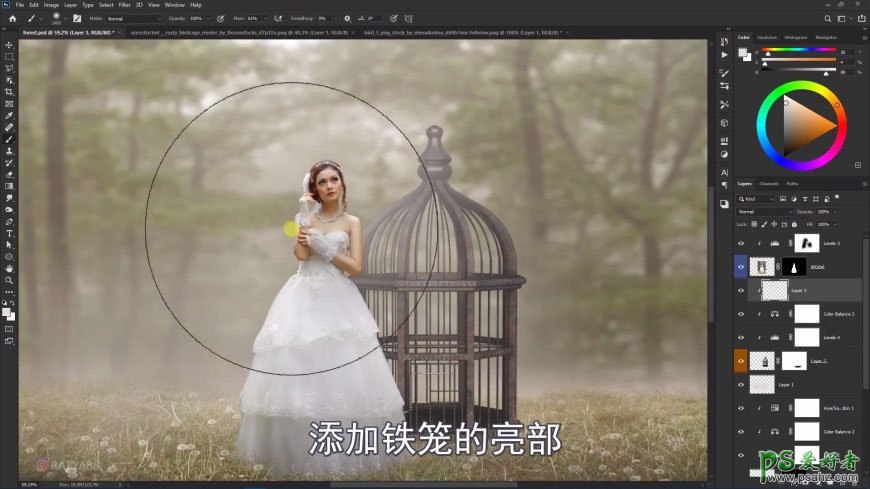Image resolution: width=870 pixels, height=489 pixels.
Task: Switch to the Swatches tab
Action: pyautogui.click(x=767, y=37)
